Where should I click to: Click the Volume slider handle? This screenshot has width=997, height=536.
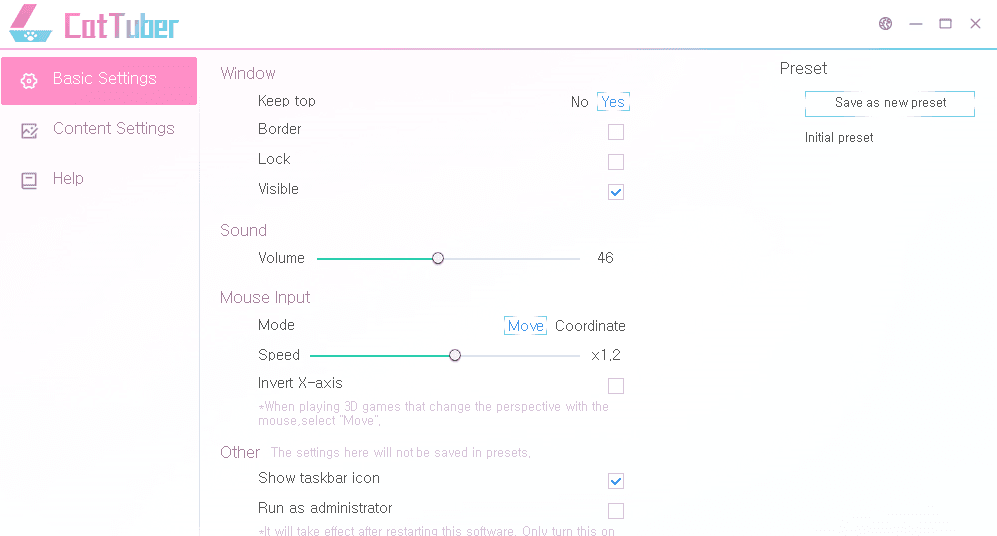click(438, 258)
